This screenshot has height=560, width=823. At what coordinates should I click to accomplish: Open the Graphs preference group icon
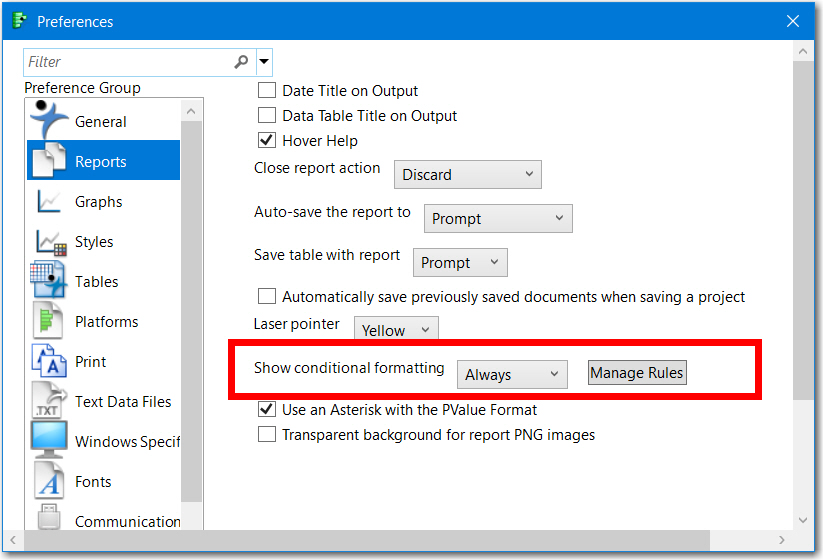point(50,201)
